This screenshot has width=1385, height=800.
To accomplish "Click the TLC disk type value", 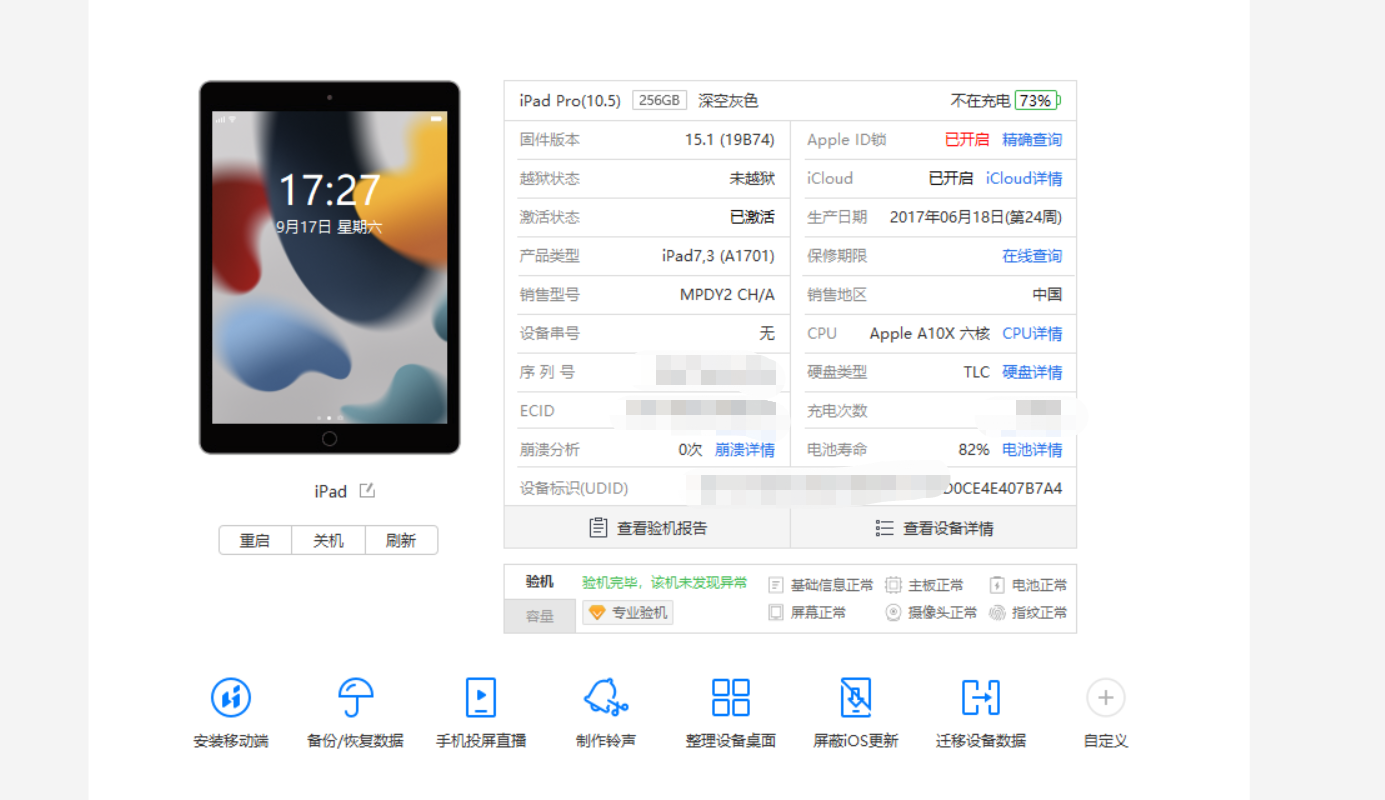I will pos(976,372).
